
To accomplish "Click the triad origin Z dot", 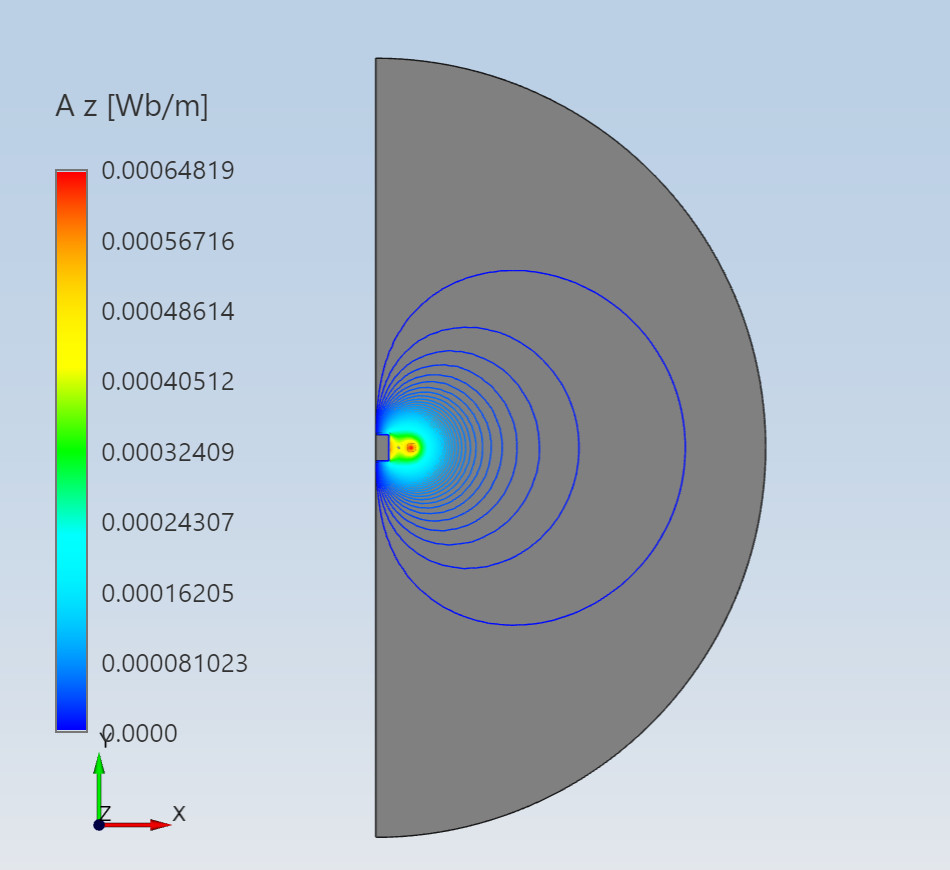I will click(x=99, y=825).
